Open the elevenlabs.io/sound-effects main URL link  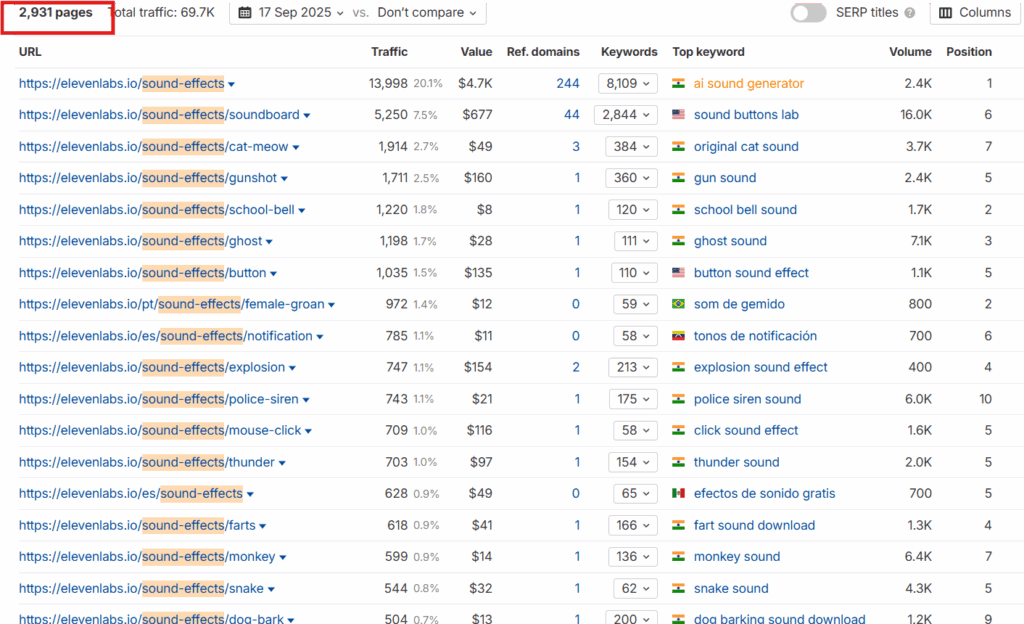[x=121, y=84]
